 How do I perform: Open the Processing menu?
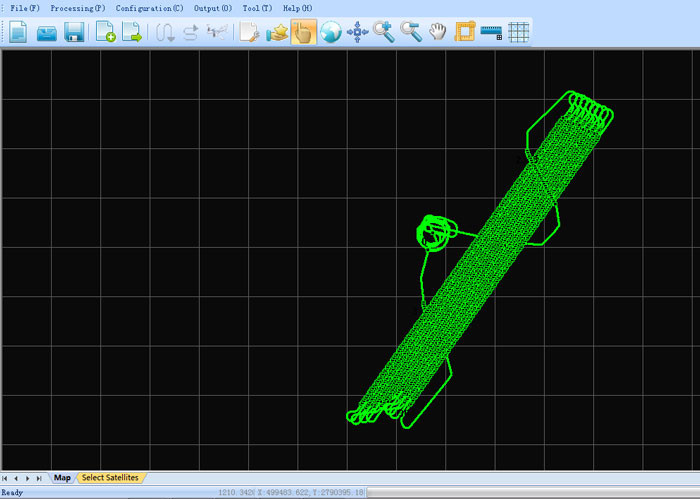click(77, 8)
